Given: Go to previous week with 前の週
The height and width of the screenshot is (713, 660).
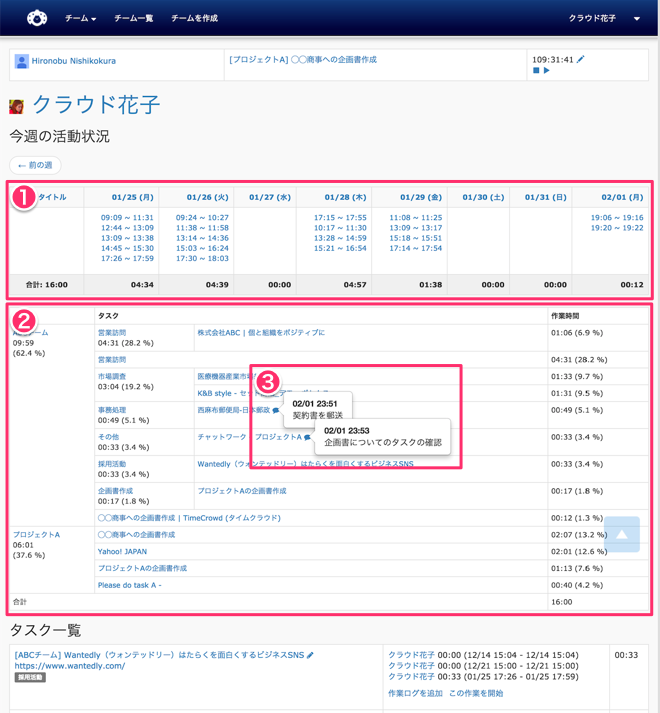Looking at the screenshot, I should pyautogui.click(x=35, y=165).
